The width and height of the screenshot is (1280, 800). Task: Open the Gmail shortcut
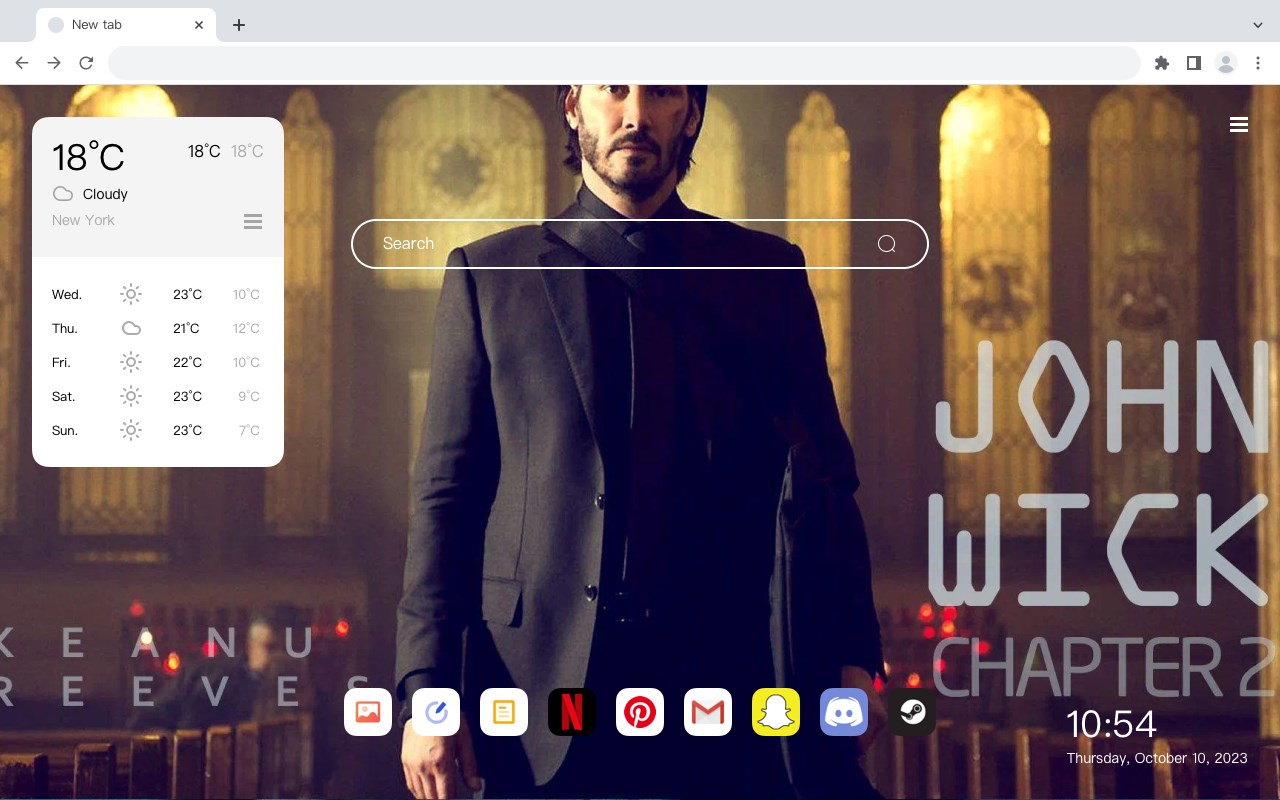click(x=708, y=712)
